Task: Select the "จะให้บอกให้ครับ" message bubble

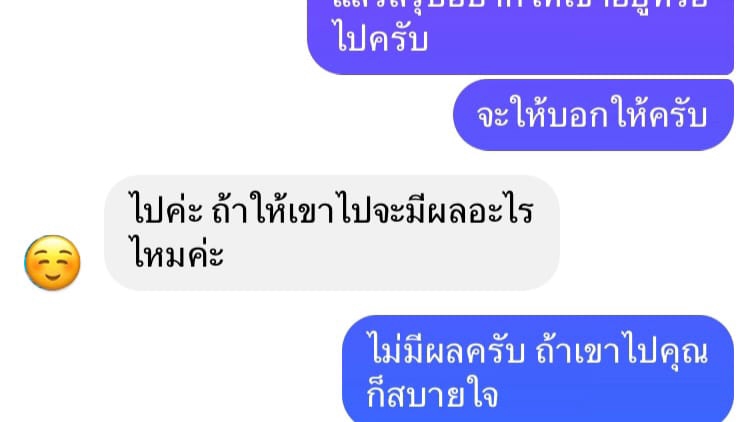Action: (x=593, y=115)
